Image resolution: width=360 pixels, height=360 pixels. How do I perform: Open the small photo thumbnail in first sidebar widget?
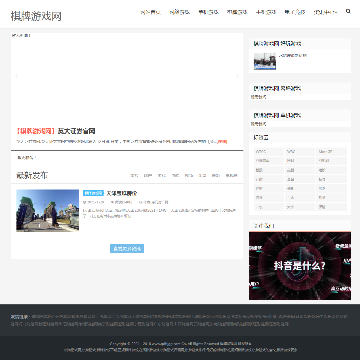point(265,61)
